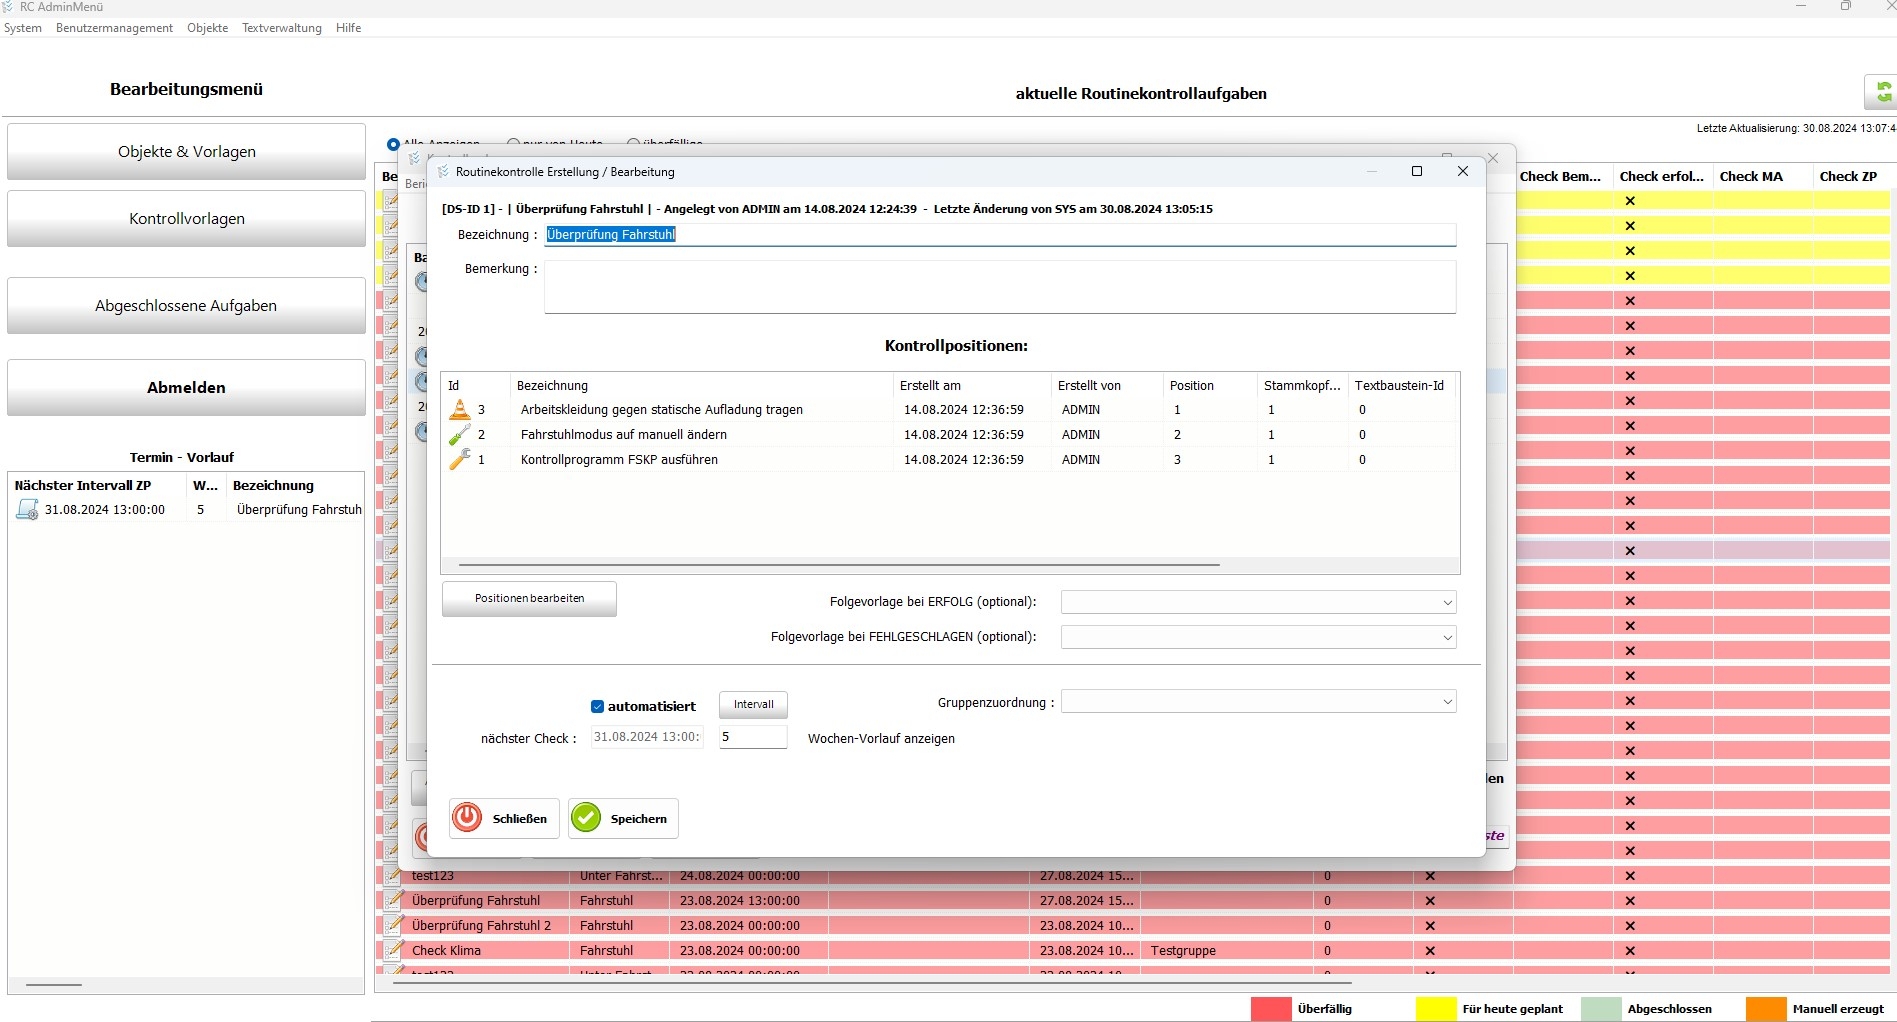
Task: Select 'Fahrstuhlmodus auf manuell ändern' row
Action: coord(949,435)
